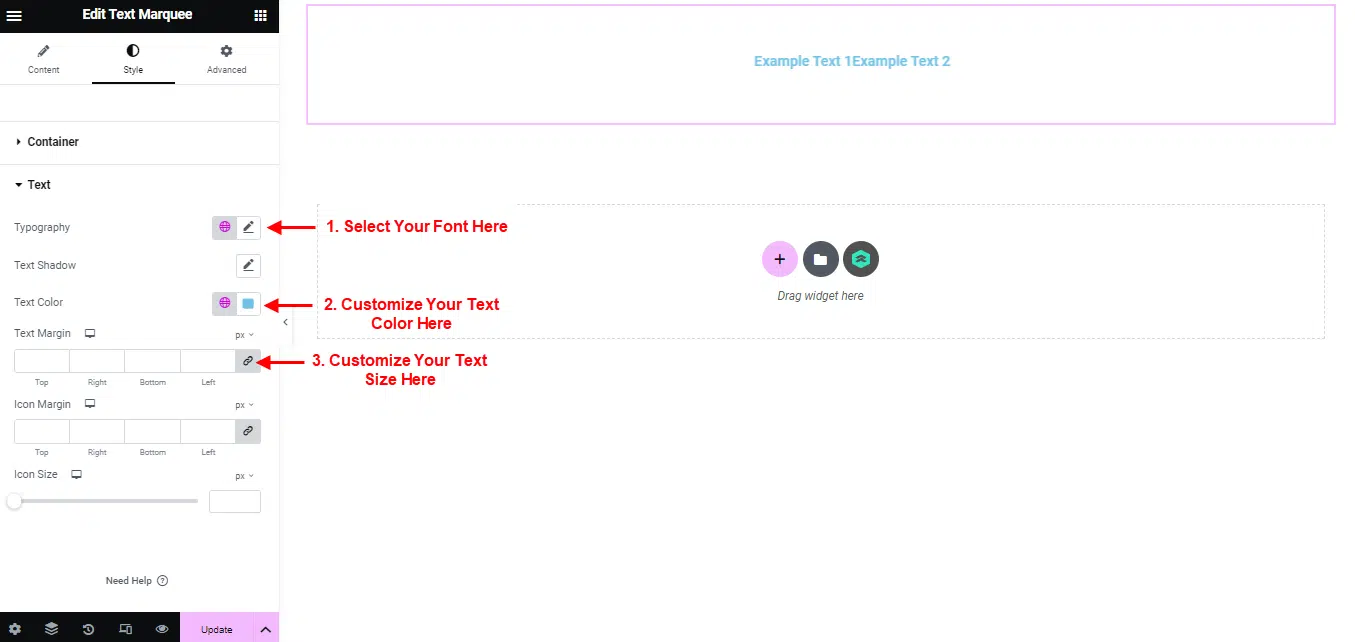Click the green teal add-on templates button
Screen dimensions: 1355x642
pyautogui.click(x=861, y=259)
